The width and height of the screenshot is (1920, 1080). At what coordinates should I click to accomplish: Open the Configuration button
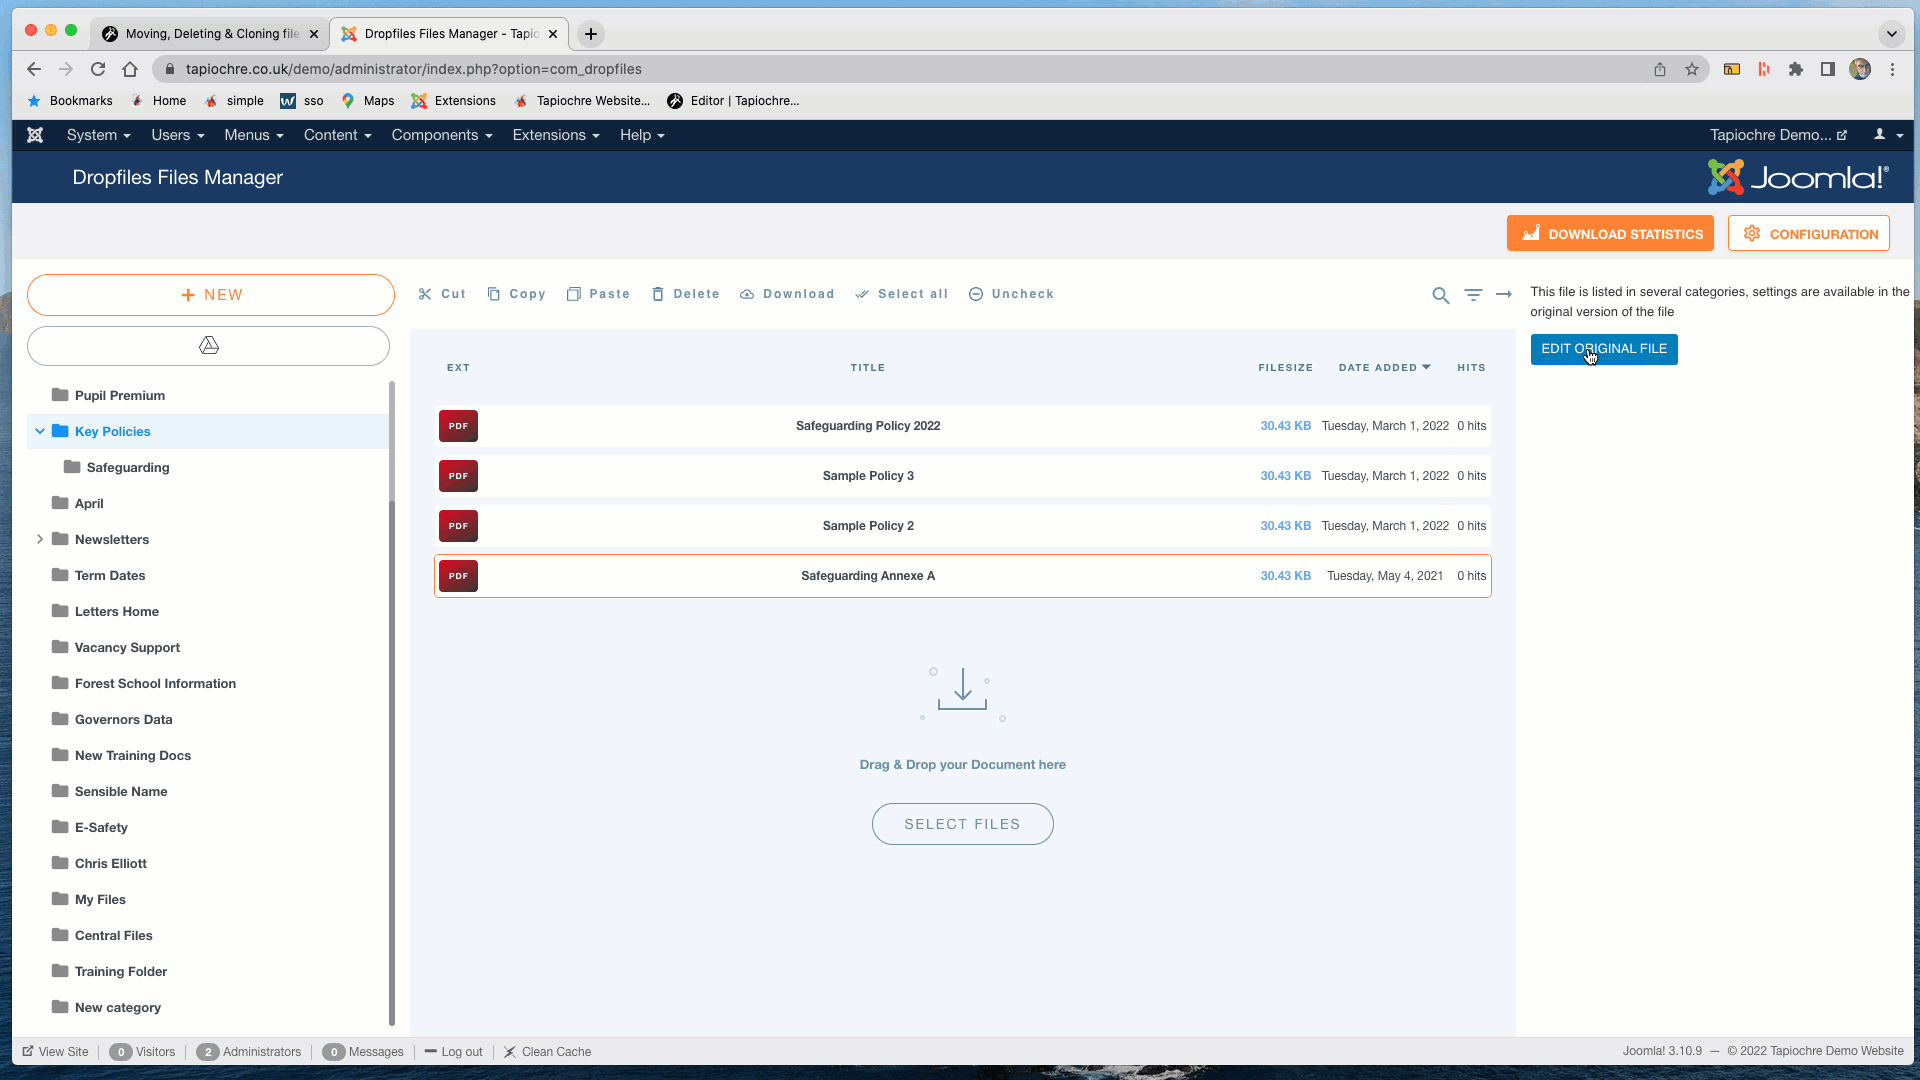click(x=1809, y=234)
